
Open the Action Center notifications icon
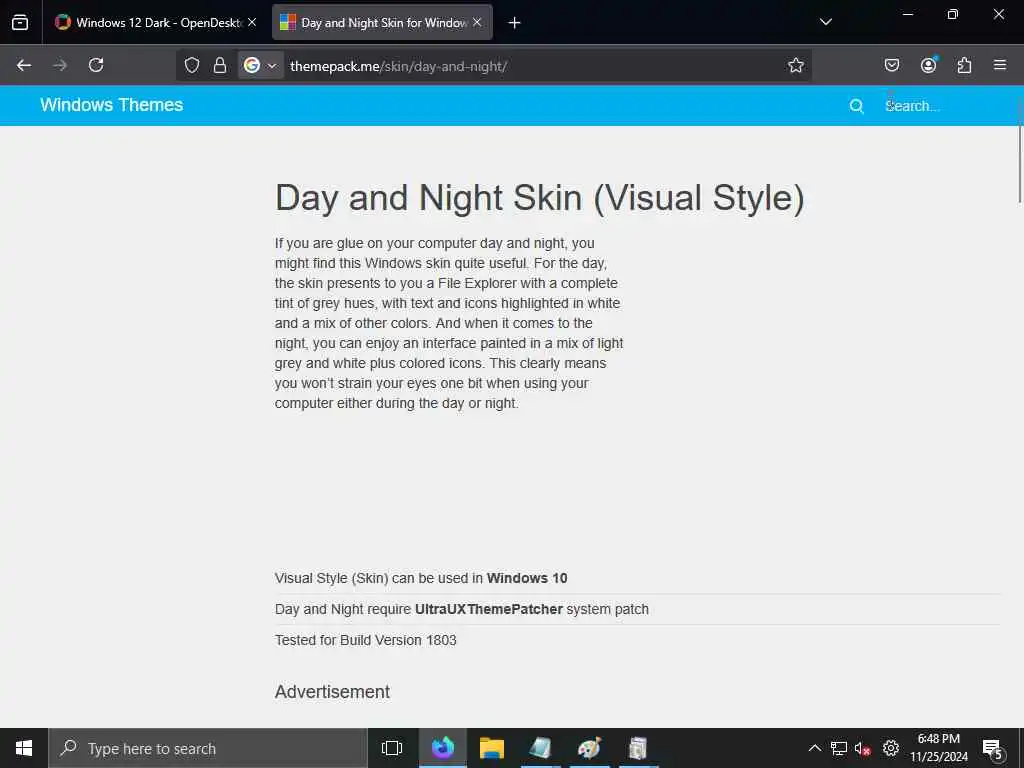click(992, 749)
